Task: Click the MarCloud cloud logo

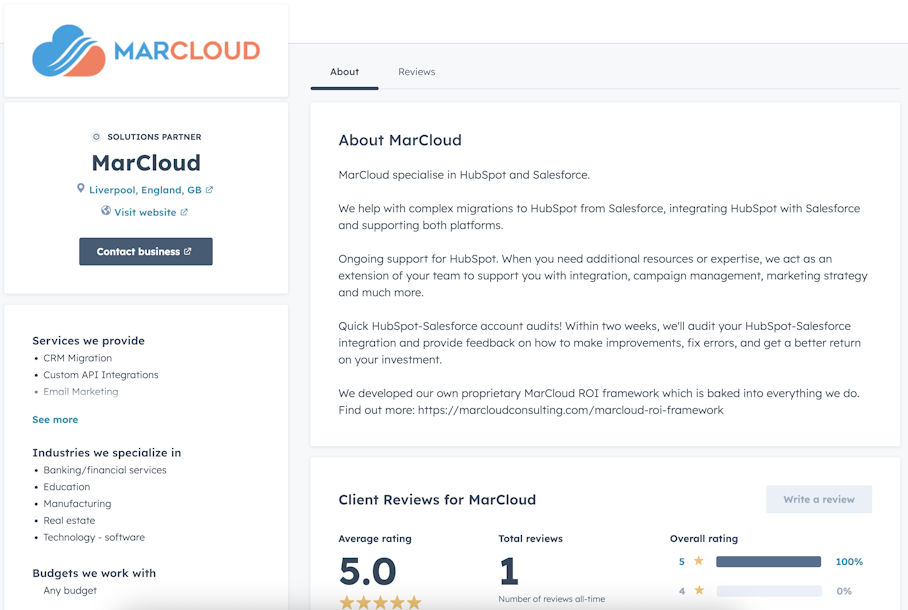Action: pyautogui.click(x=68, y=50)
